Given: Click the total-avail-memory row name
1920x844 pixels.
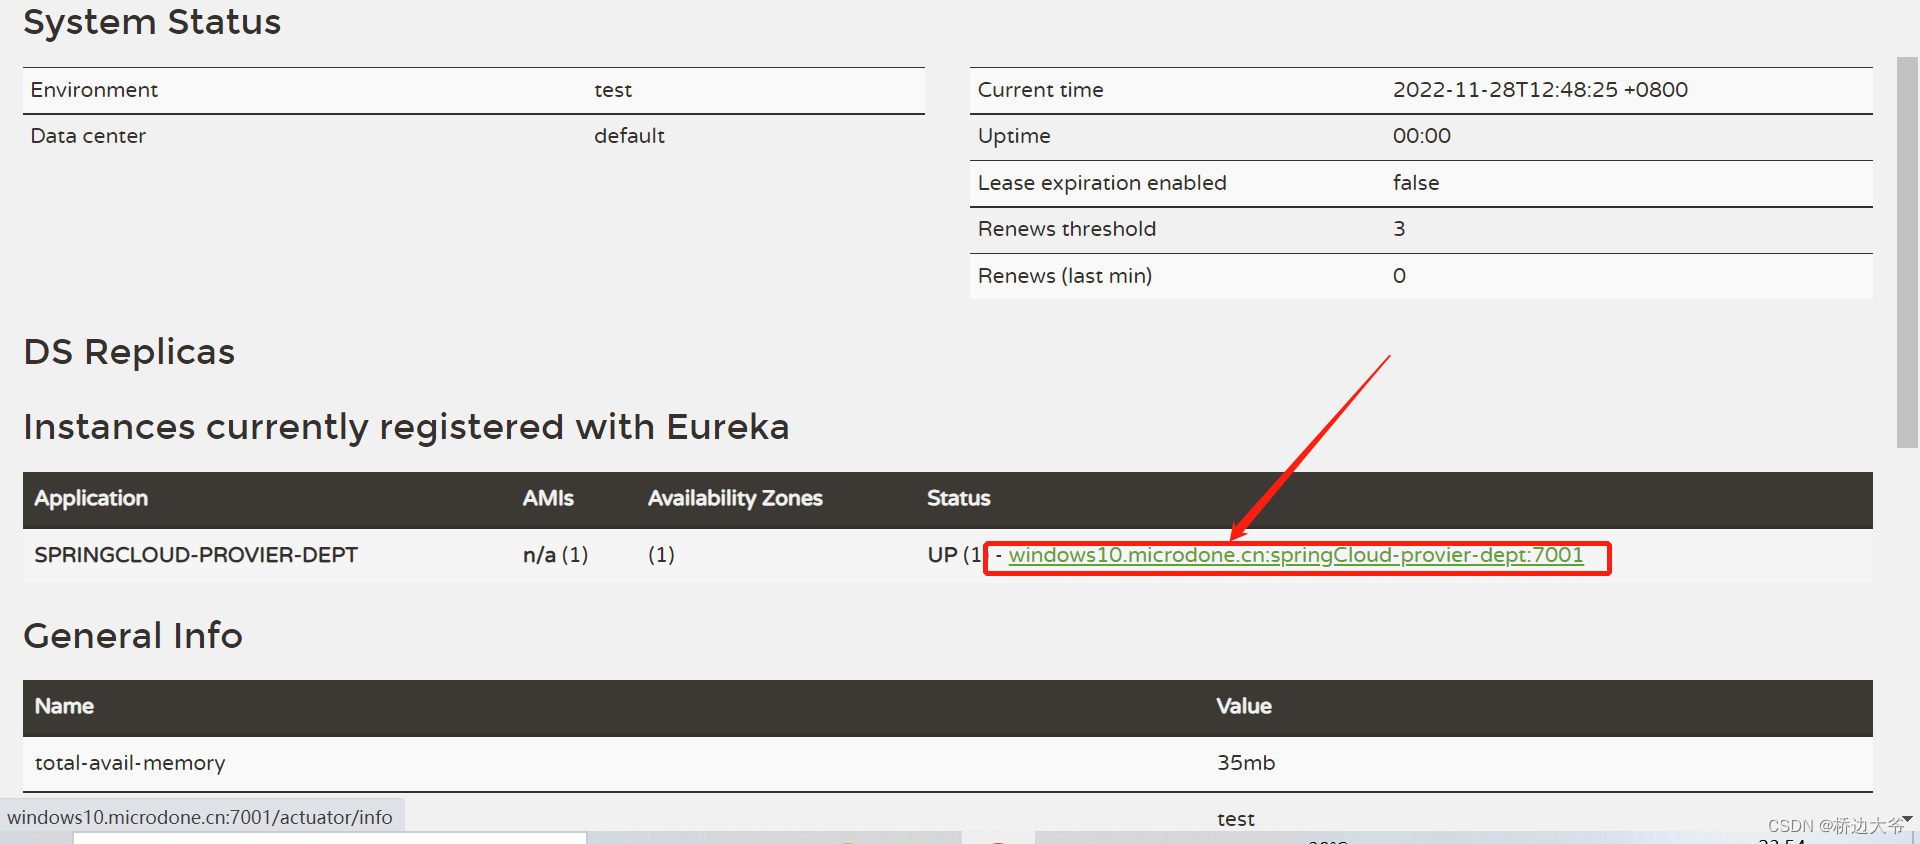Looking at the screenshot, I should pyautogui.click(x=130, y=763).
